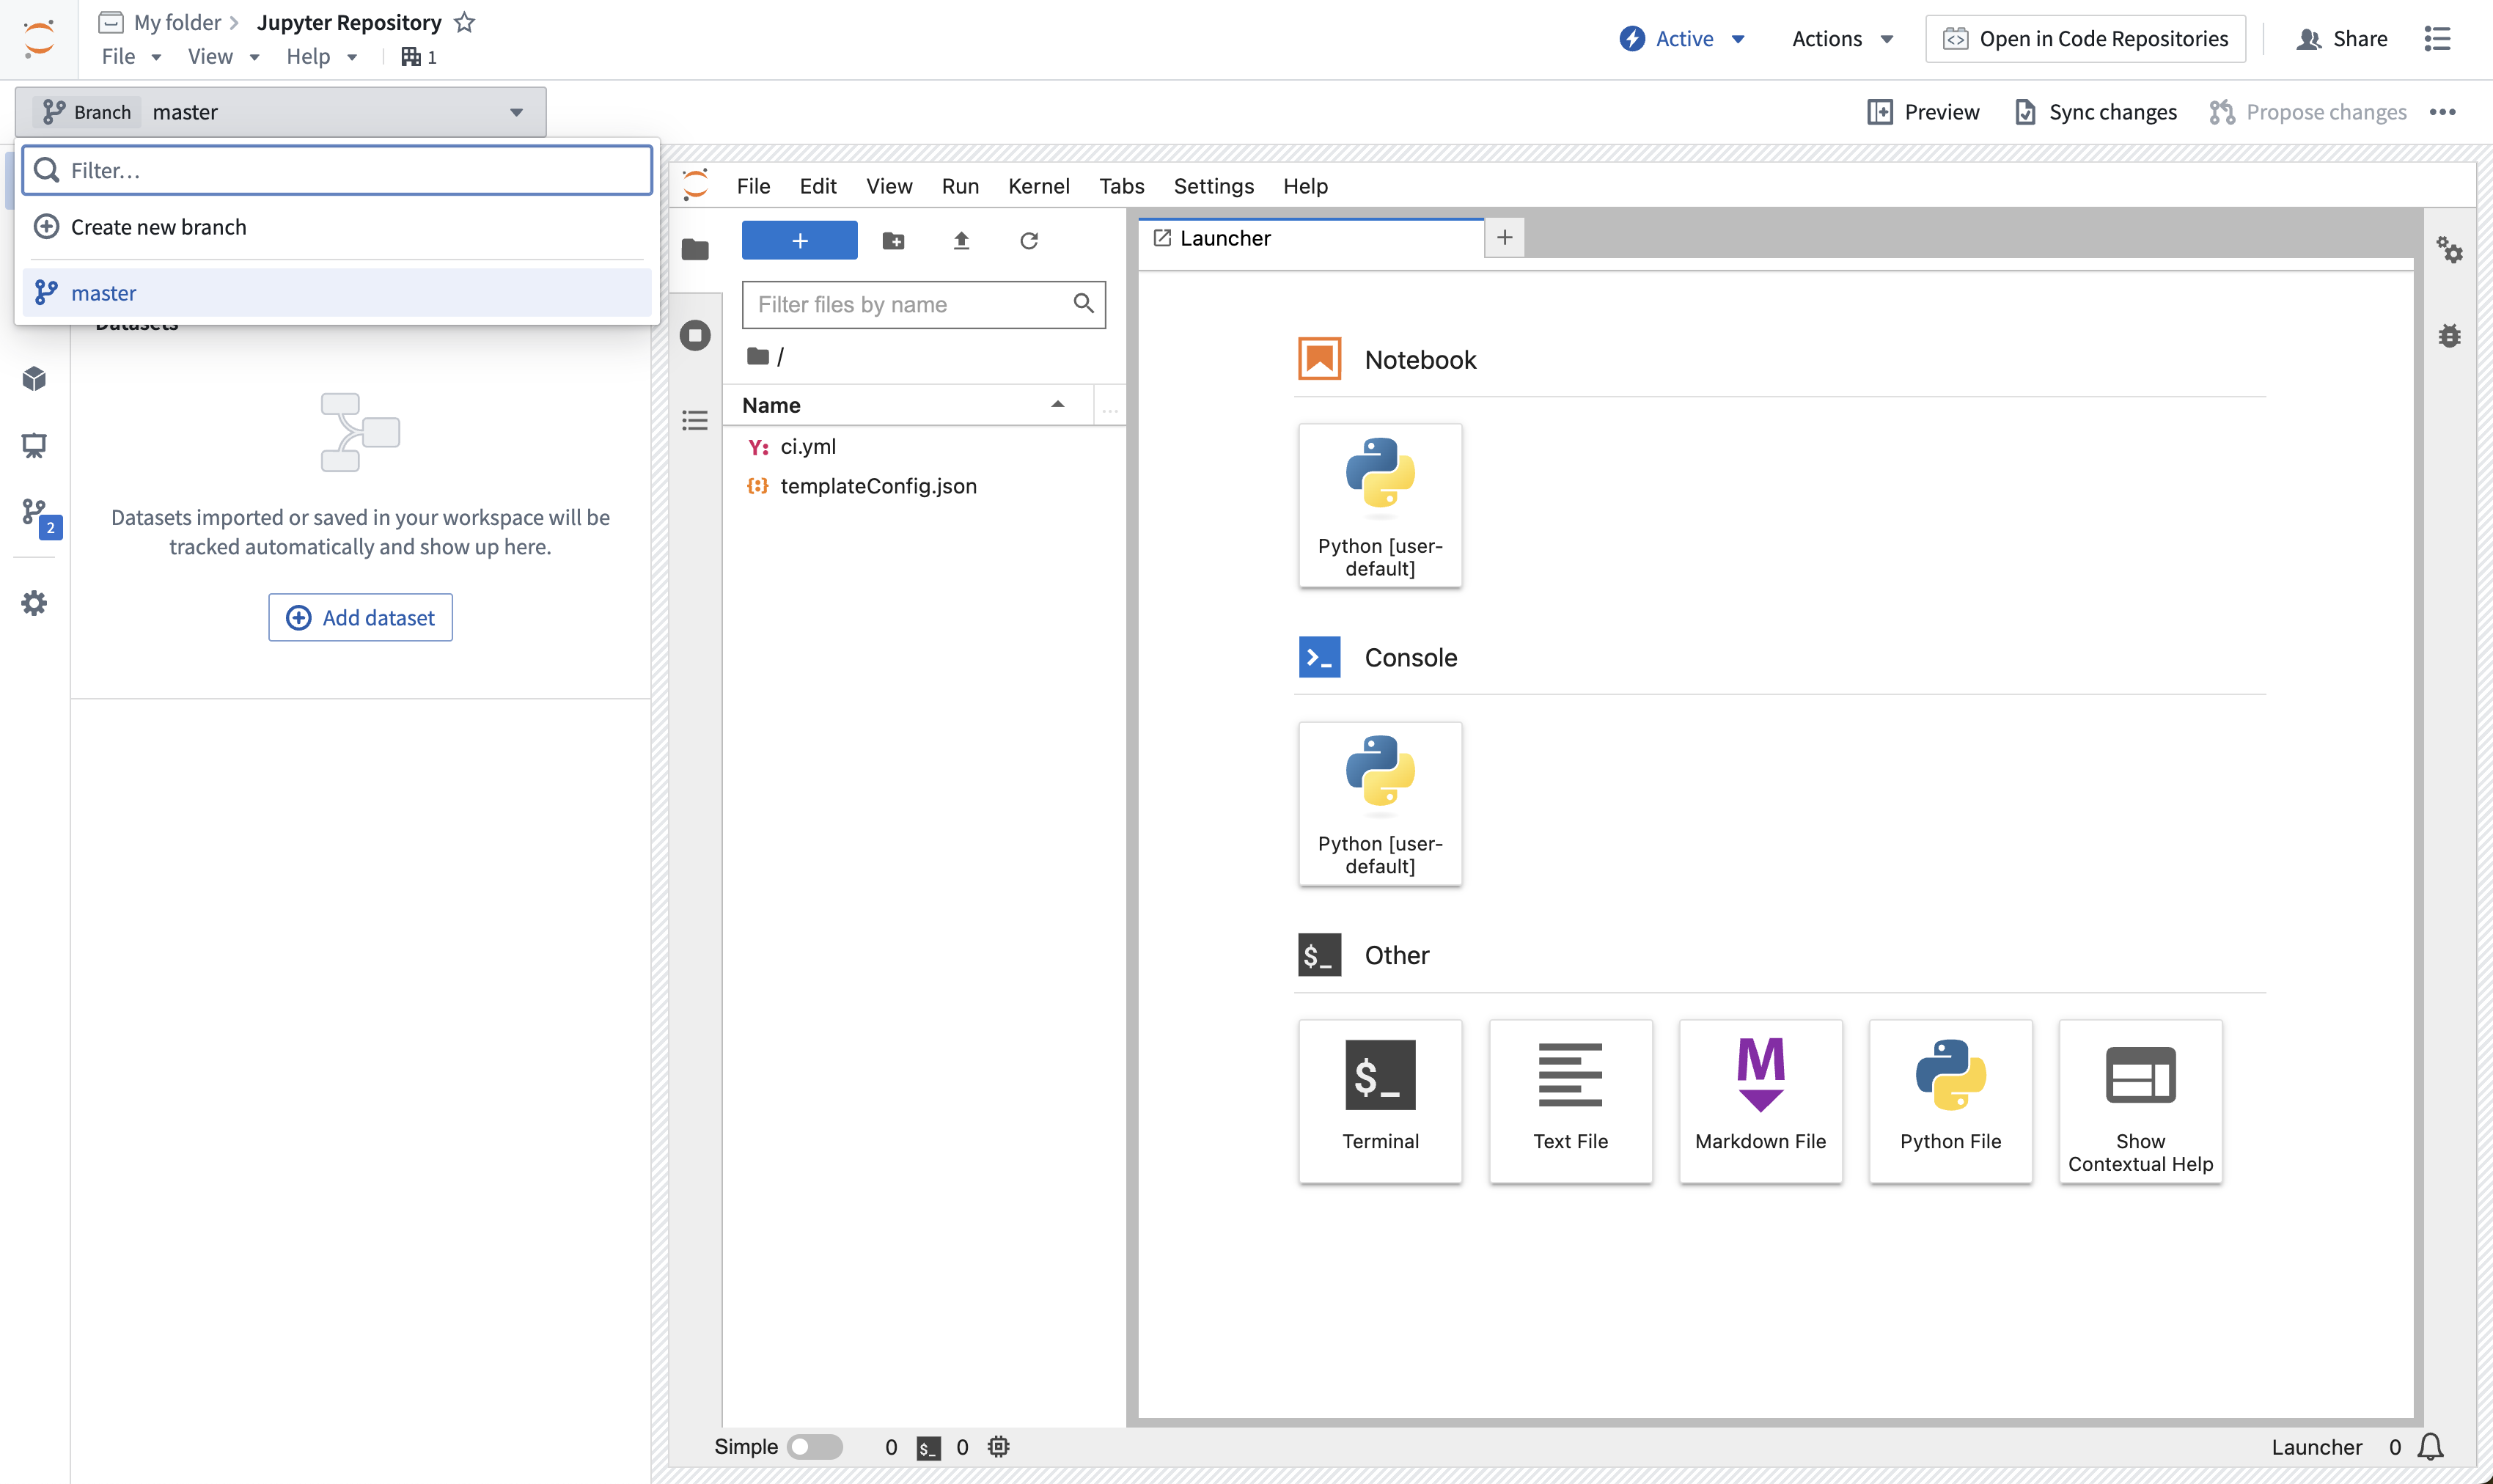Click the Filter files by name field

pos(924,304)
